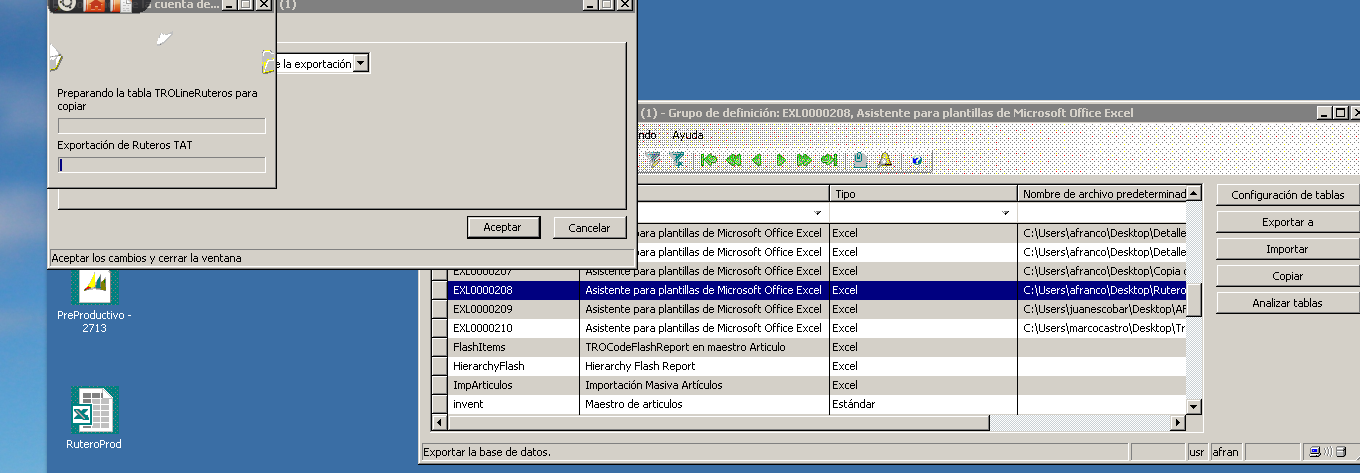This screenshot has height=473, width=1360.
Task: Click the home icon in top-left toolbar
Action: pyautogui.click(x=95, y=5)
